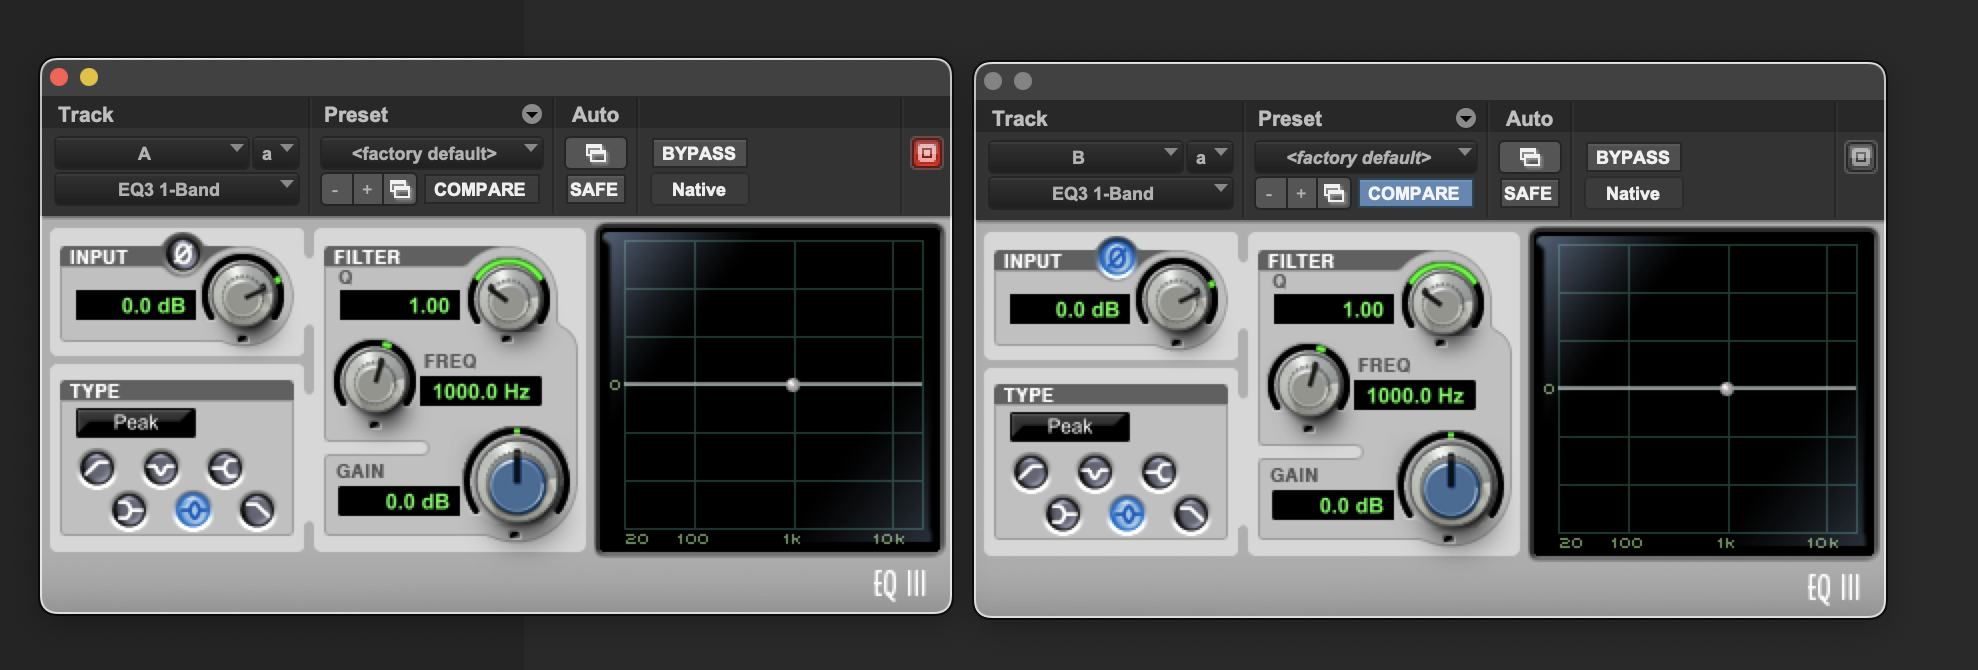Enable automation SAFE on track A plug-in
This screenshot has height=670, width=1978.
click(x=594, y=189)
